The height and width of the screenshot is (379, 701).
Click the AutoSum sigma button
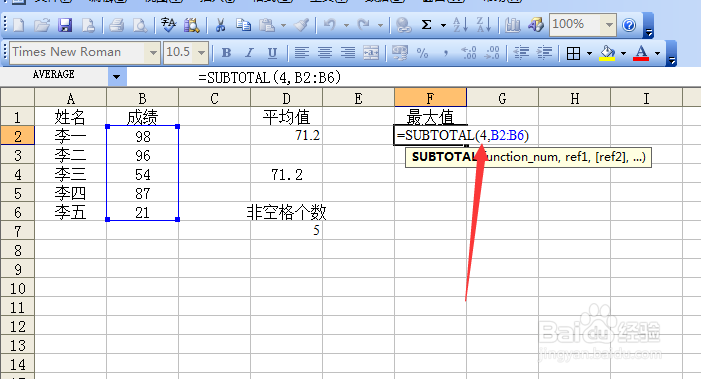click(x=427, y=25)
